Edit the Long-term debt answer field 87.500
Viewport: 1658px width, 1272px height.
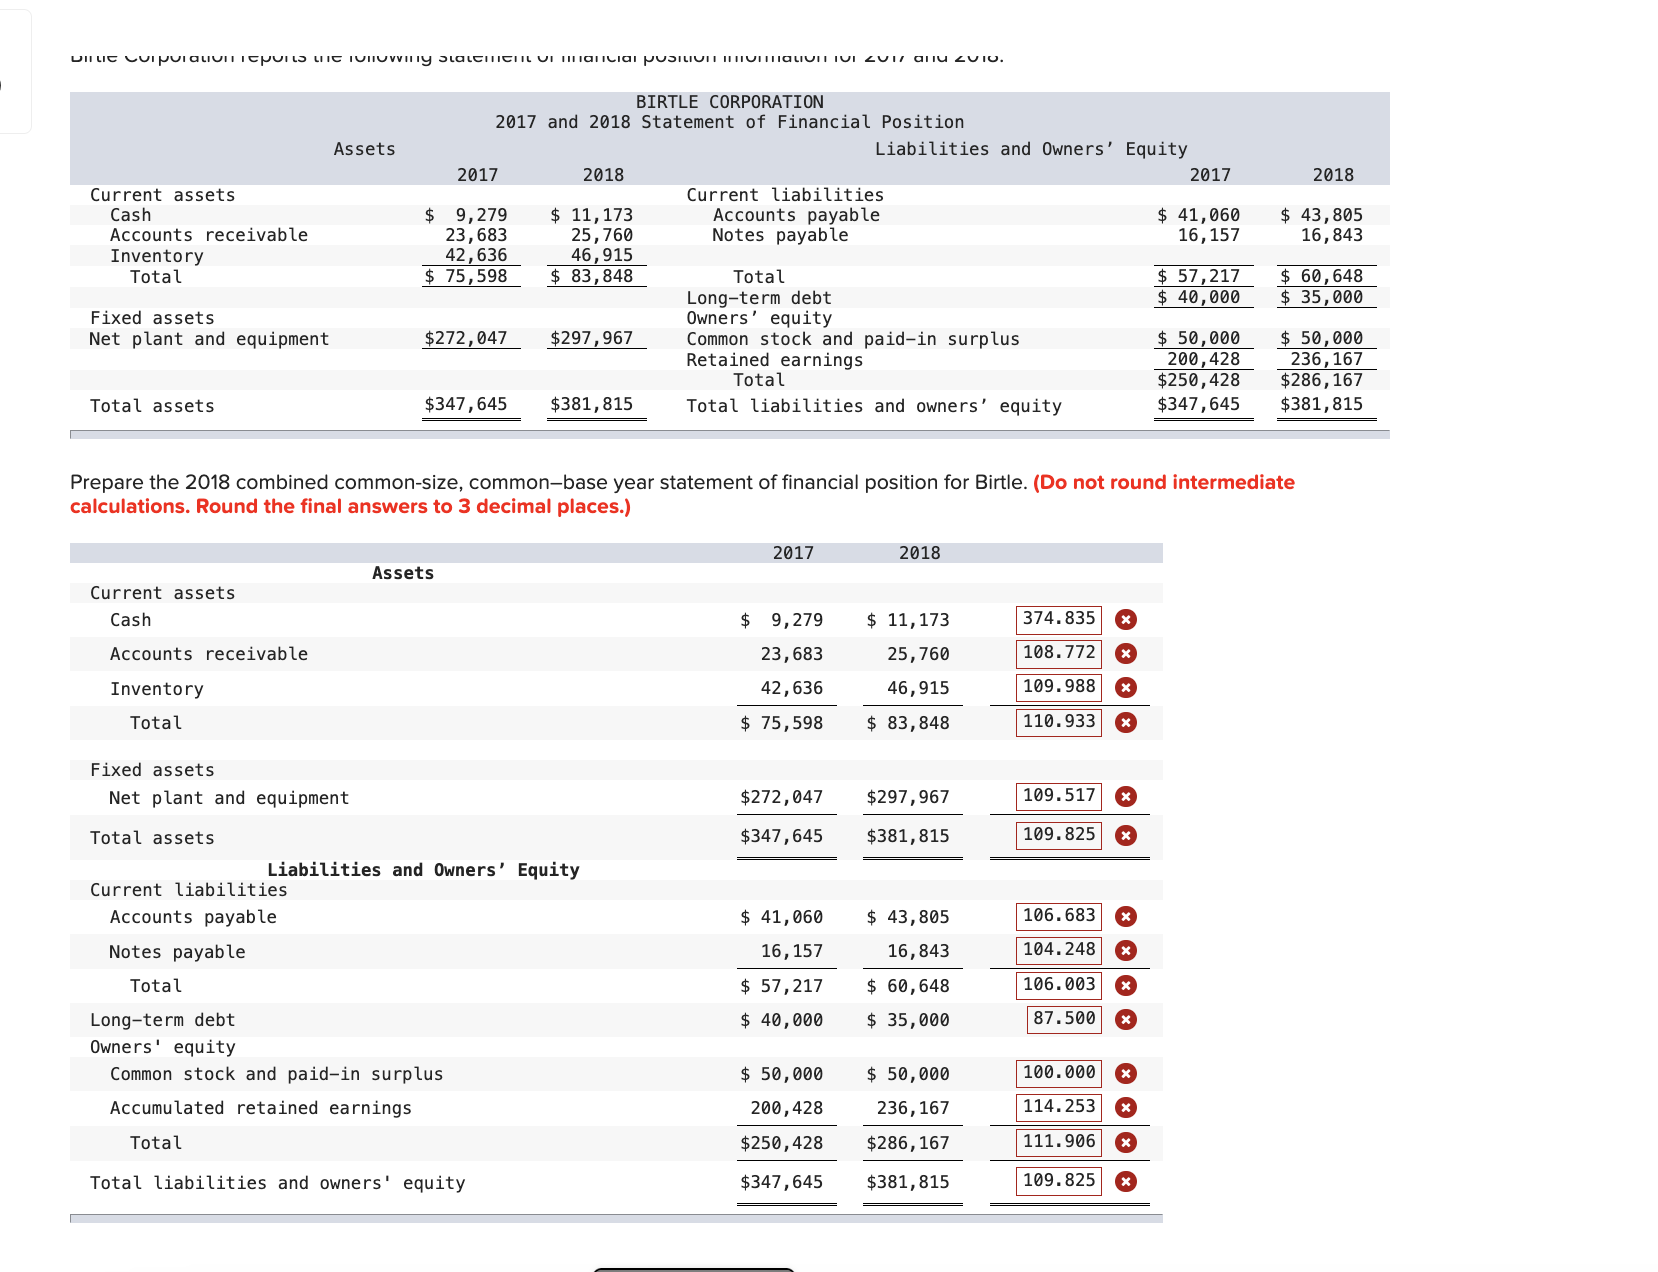coord(1064,1019)
